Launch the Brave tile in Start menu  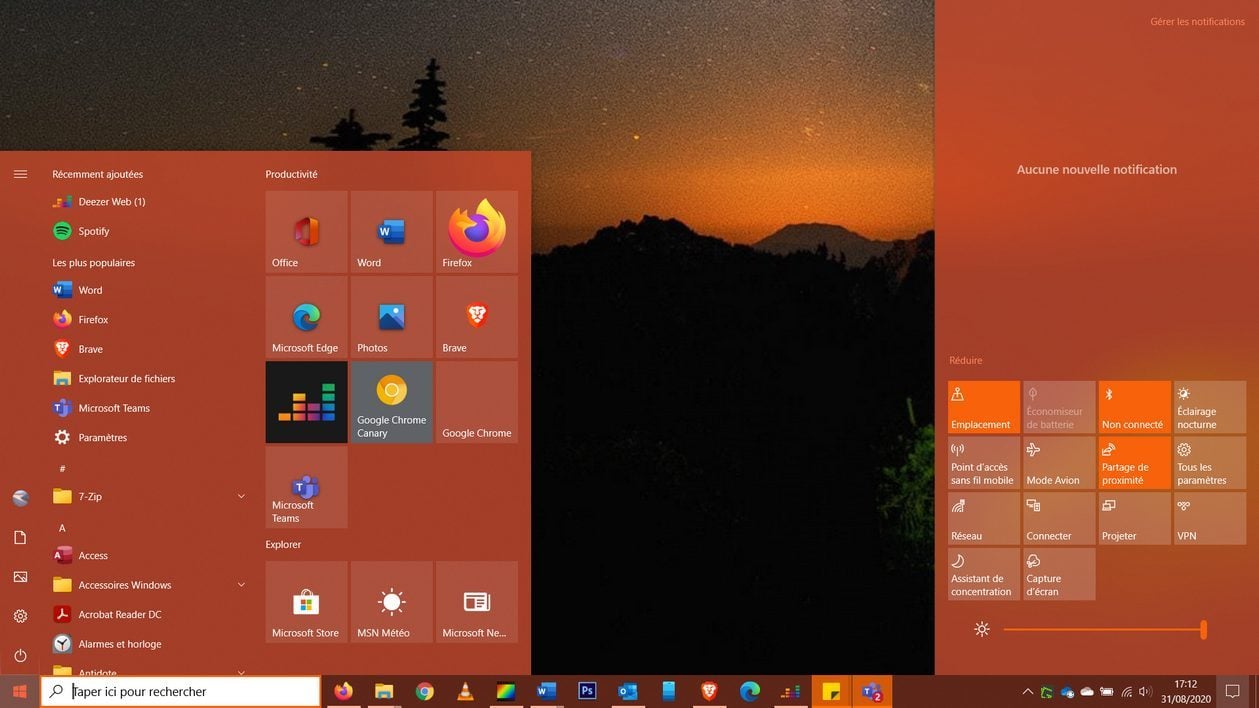(477, 317)
